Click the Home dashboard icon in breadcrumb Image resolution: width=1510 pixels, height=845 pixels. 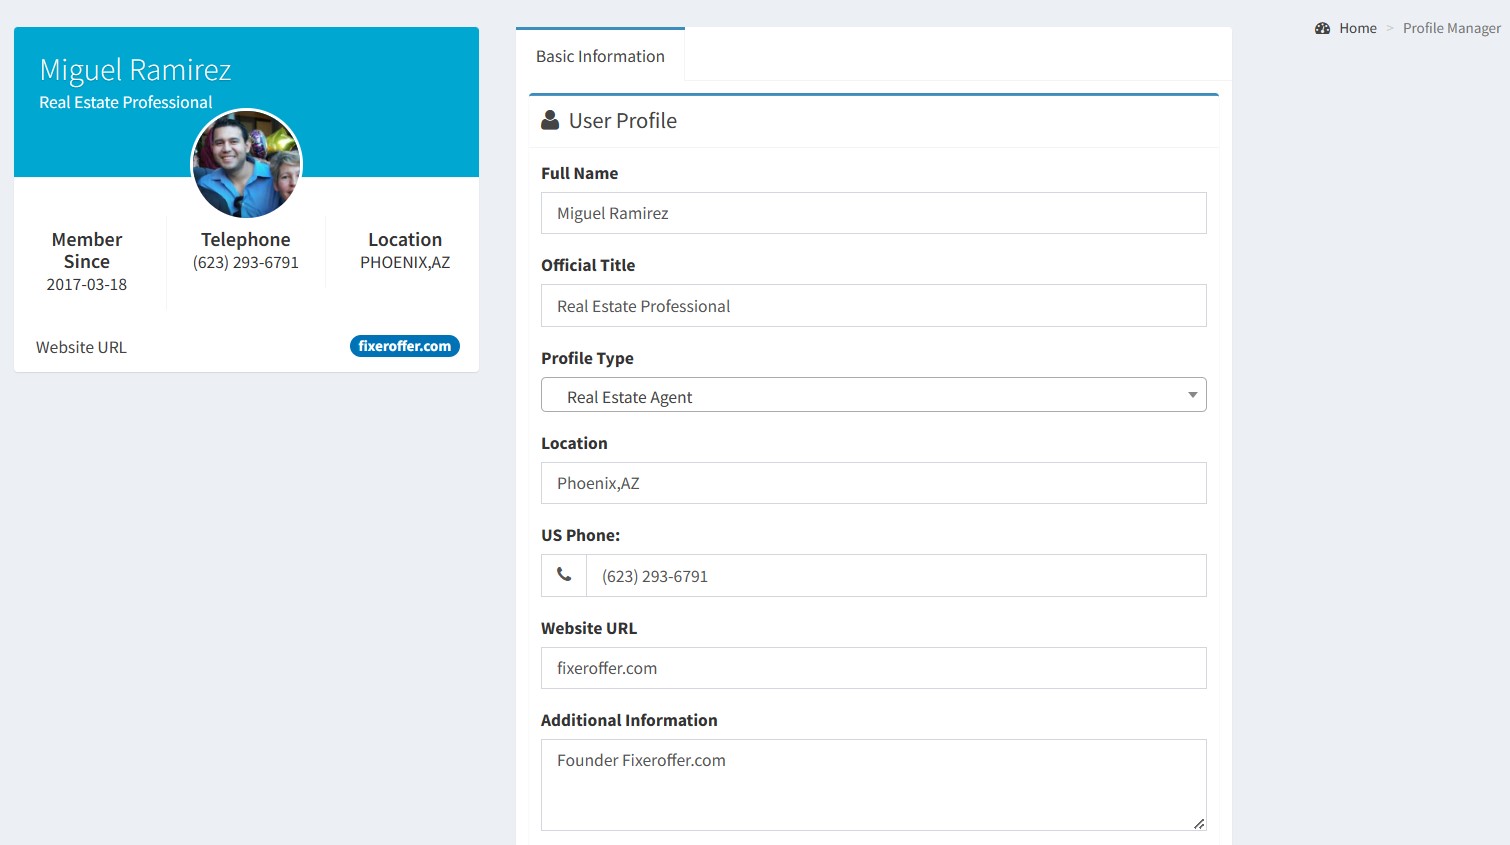pyautogui.click(x=1322, y=28)
